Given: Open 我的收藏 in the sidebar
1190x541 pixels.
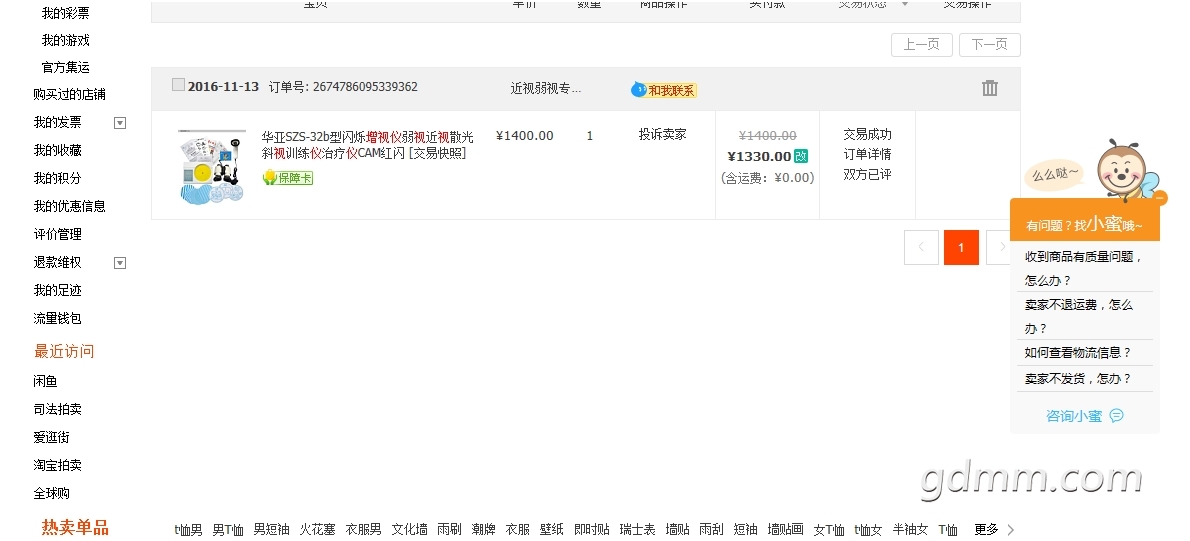Looking at the screenshot, I should point(57,150).
